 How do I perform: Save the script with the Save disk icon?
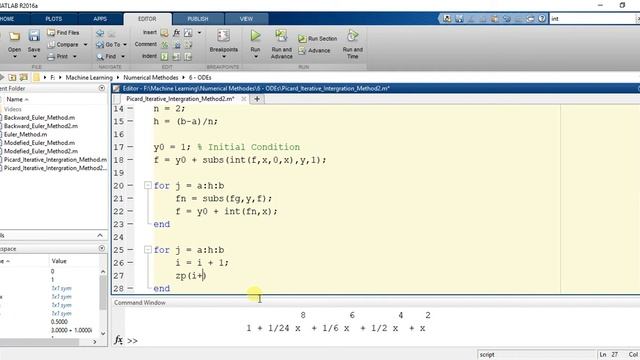(34, 36)
